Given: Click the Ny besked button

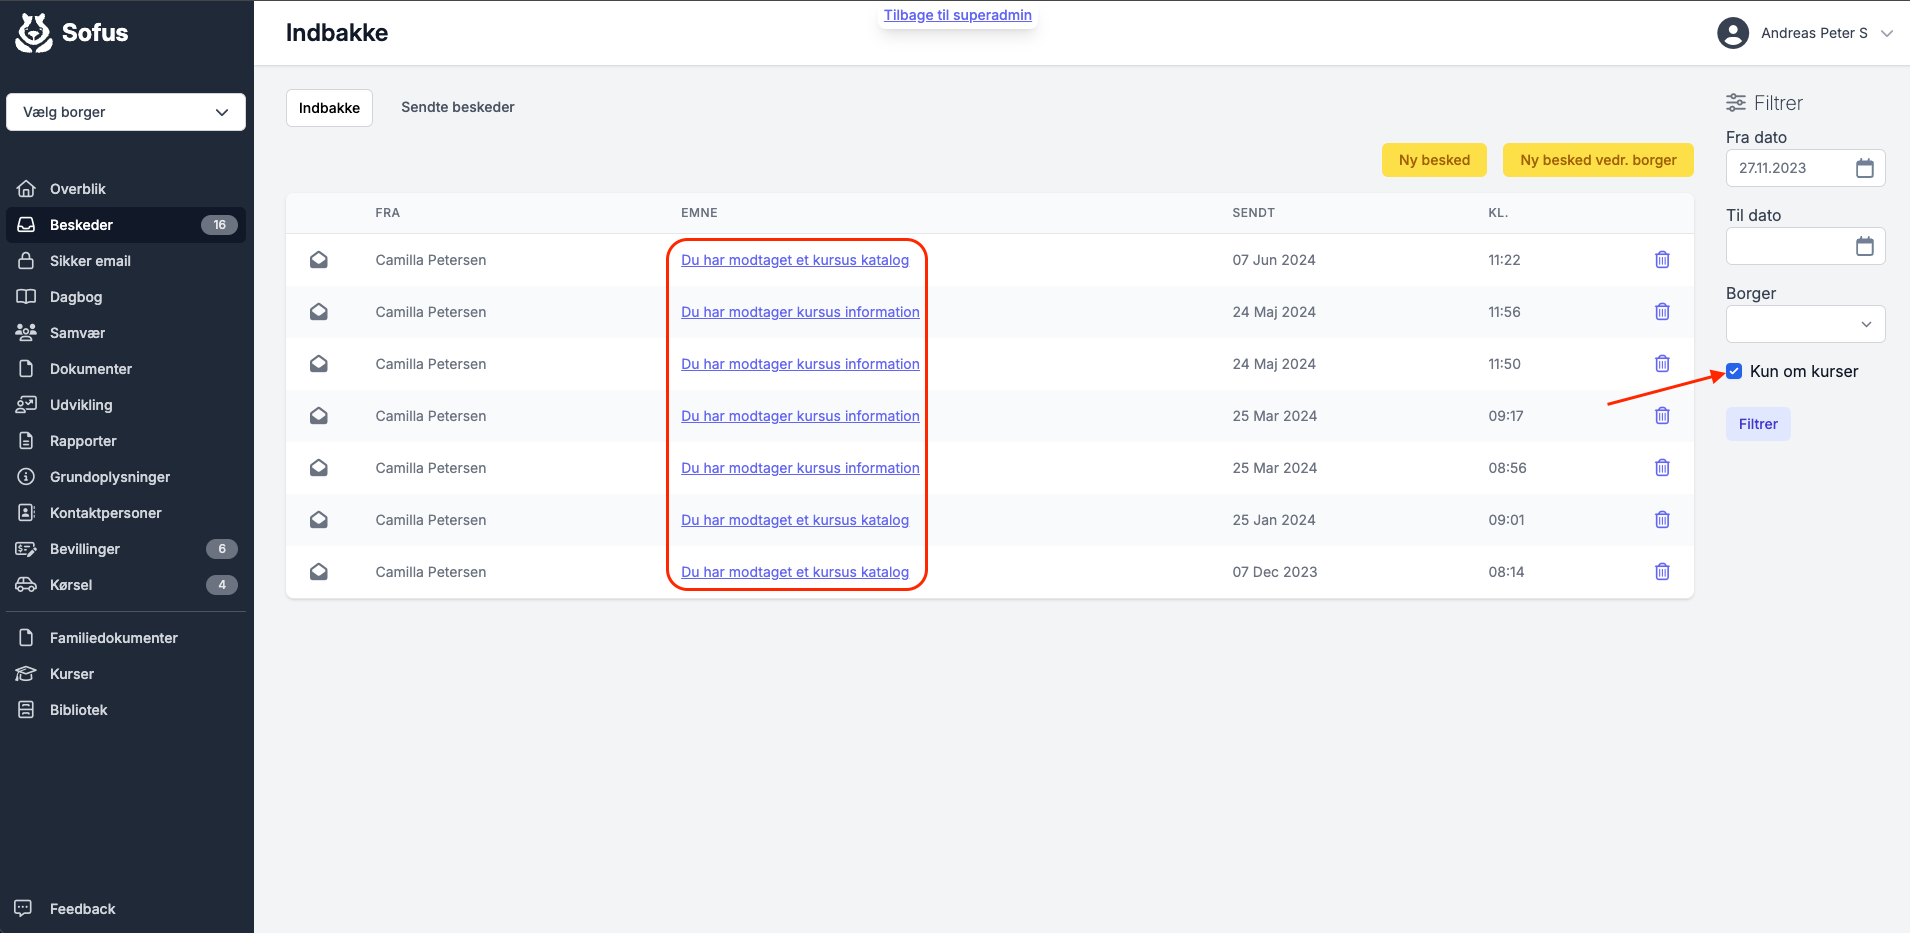Looking at the screenshot, I should coord(1434,160).
